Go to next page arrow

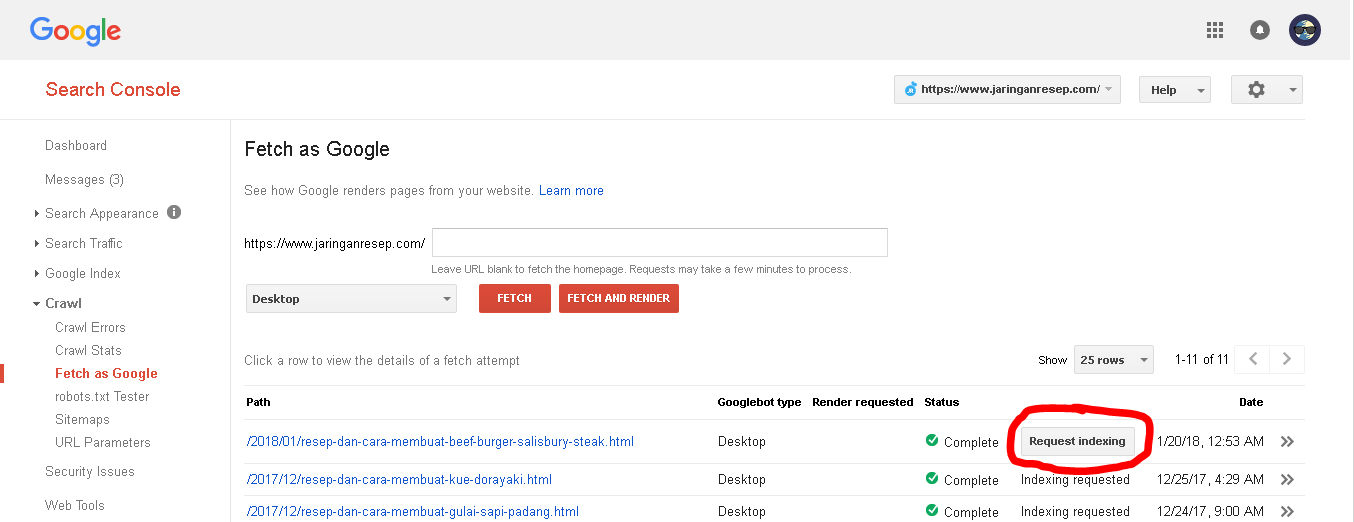pyautogui.click(x=1287, y=359)
